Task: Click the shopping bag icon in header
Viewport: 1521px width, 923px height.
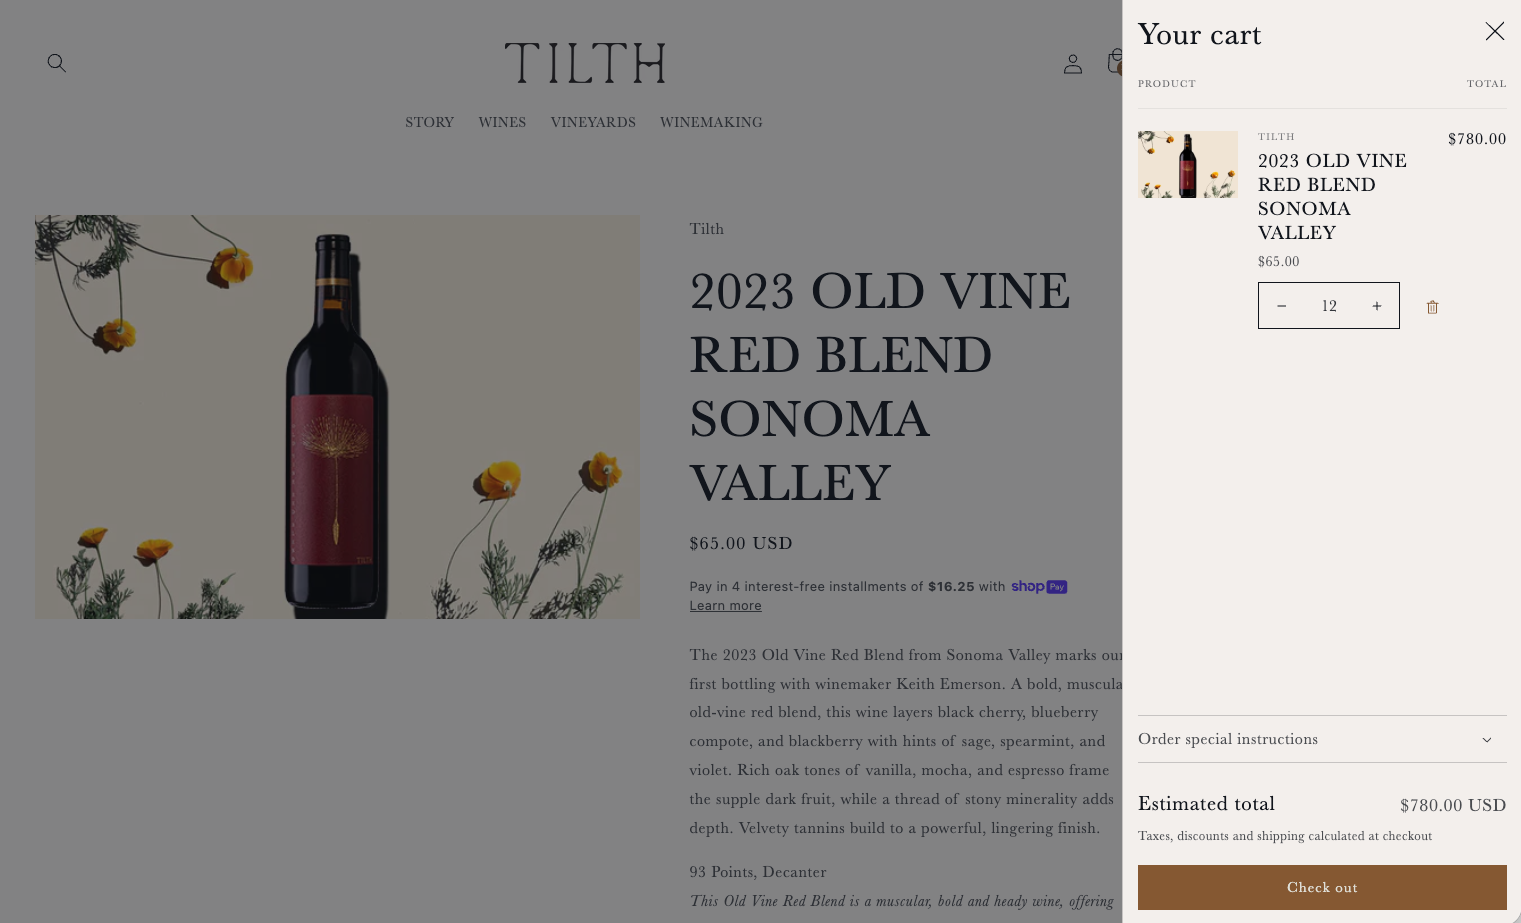Action: click(1115, 62)
